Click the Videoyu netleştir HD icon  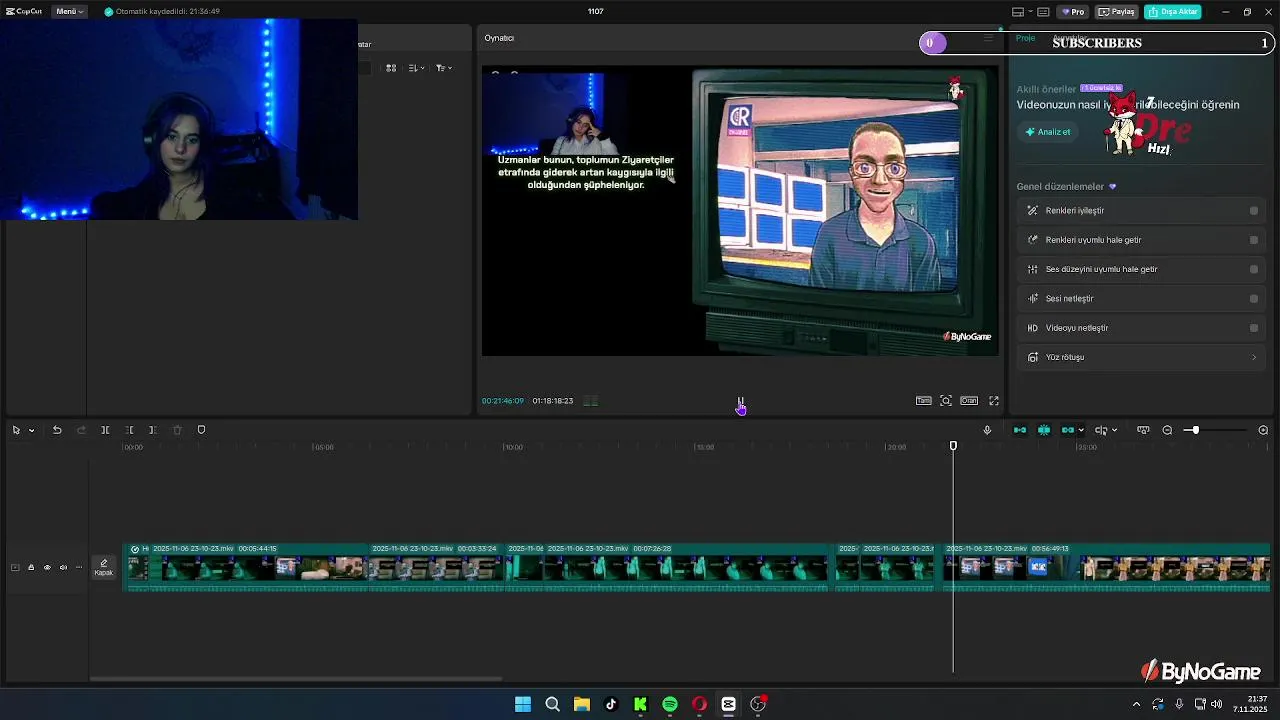tap(1033, 328)
